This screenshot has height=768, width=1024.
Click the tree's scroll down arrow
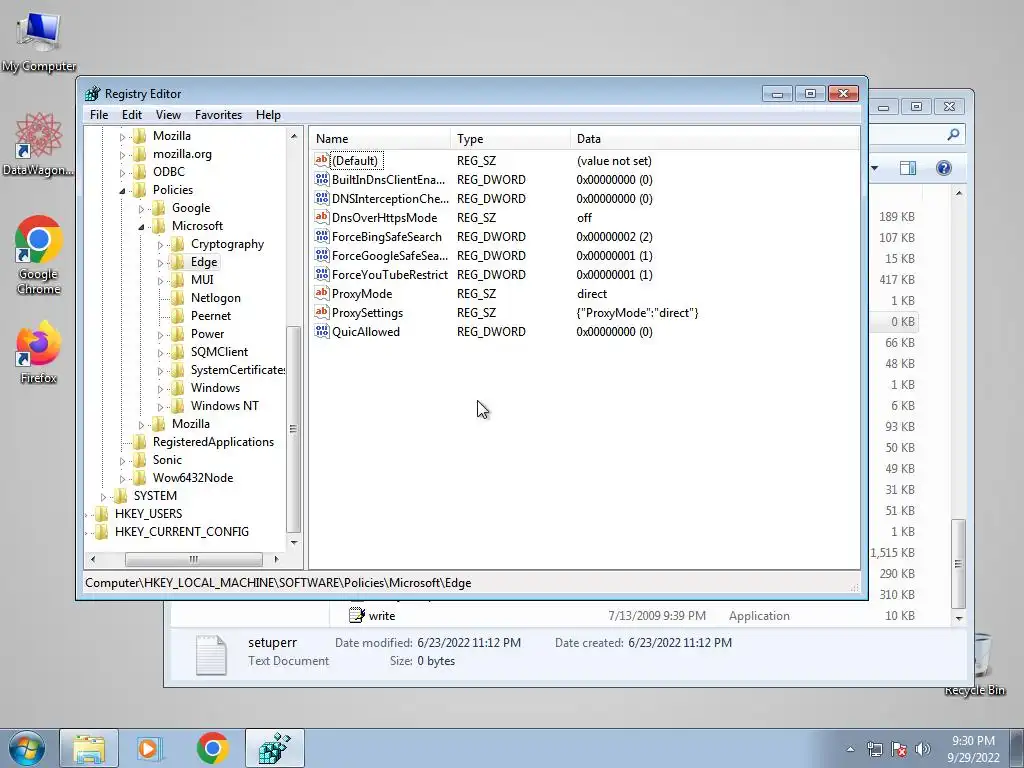[294, 543]
